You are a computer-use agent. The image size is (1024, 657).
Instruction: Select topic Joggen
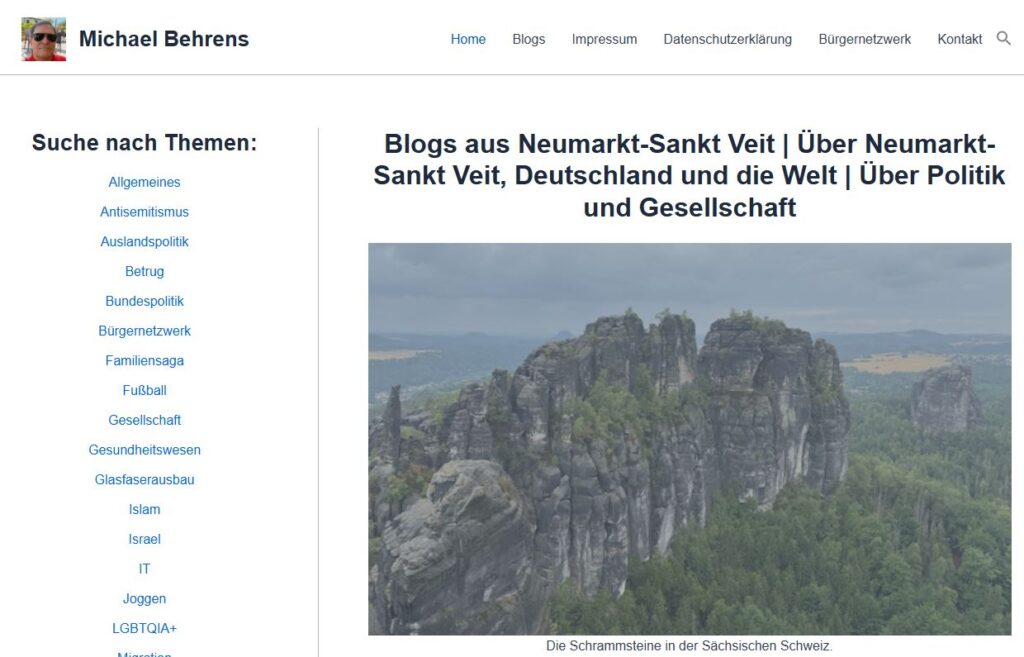[x=144, y=598]
